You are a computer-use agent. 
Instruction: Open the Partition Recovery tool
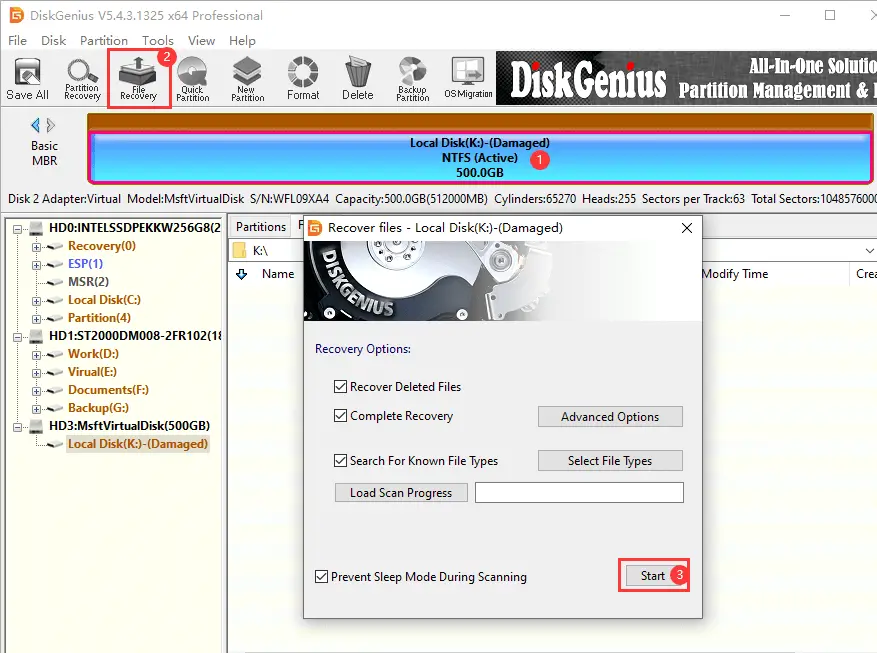pos(82,79)
